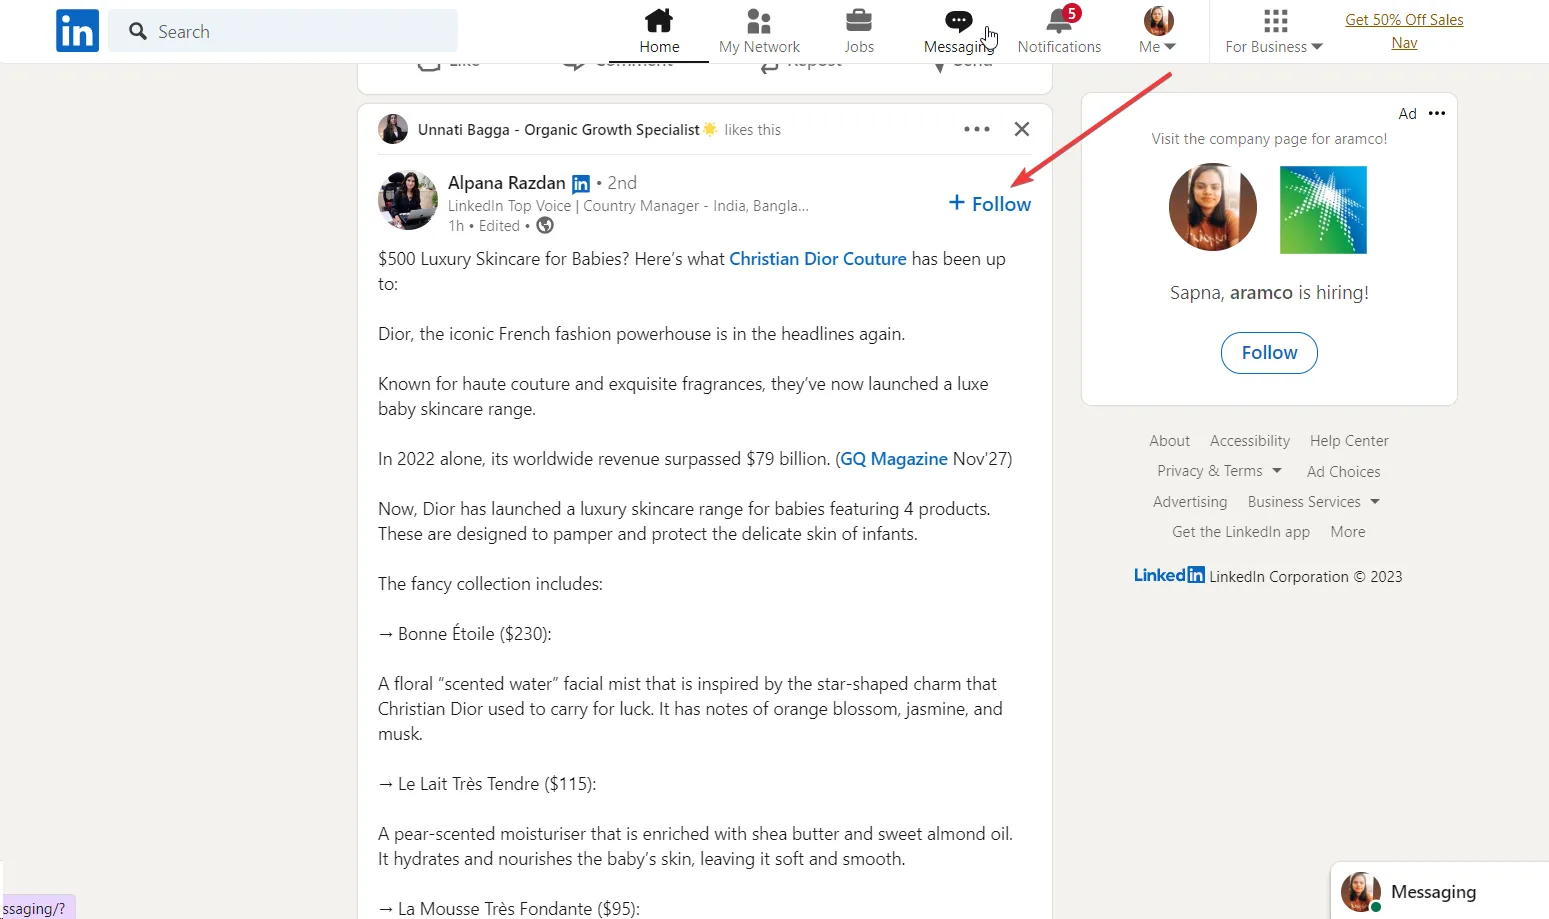The width and height of the screenshot is (1549, 919).
Task: Follow Alpana Razdan
Action: pyautogui.click(x=990, y=203)
